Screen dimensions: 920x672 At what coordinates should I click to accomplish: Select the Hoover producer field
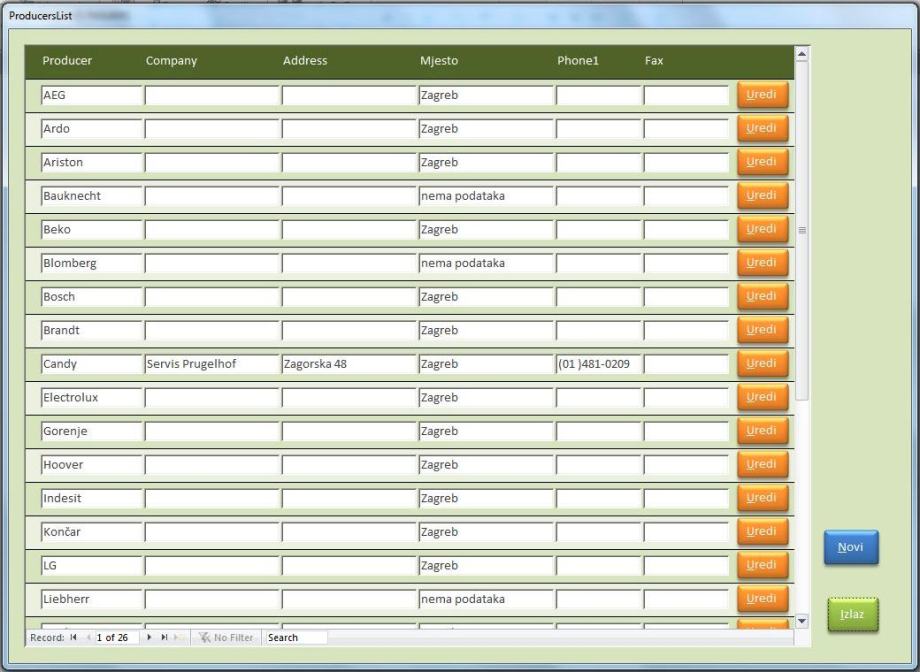click(x=92, y=465)
